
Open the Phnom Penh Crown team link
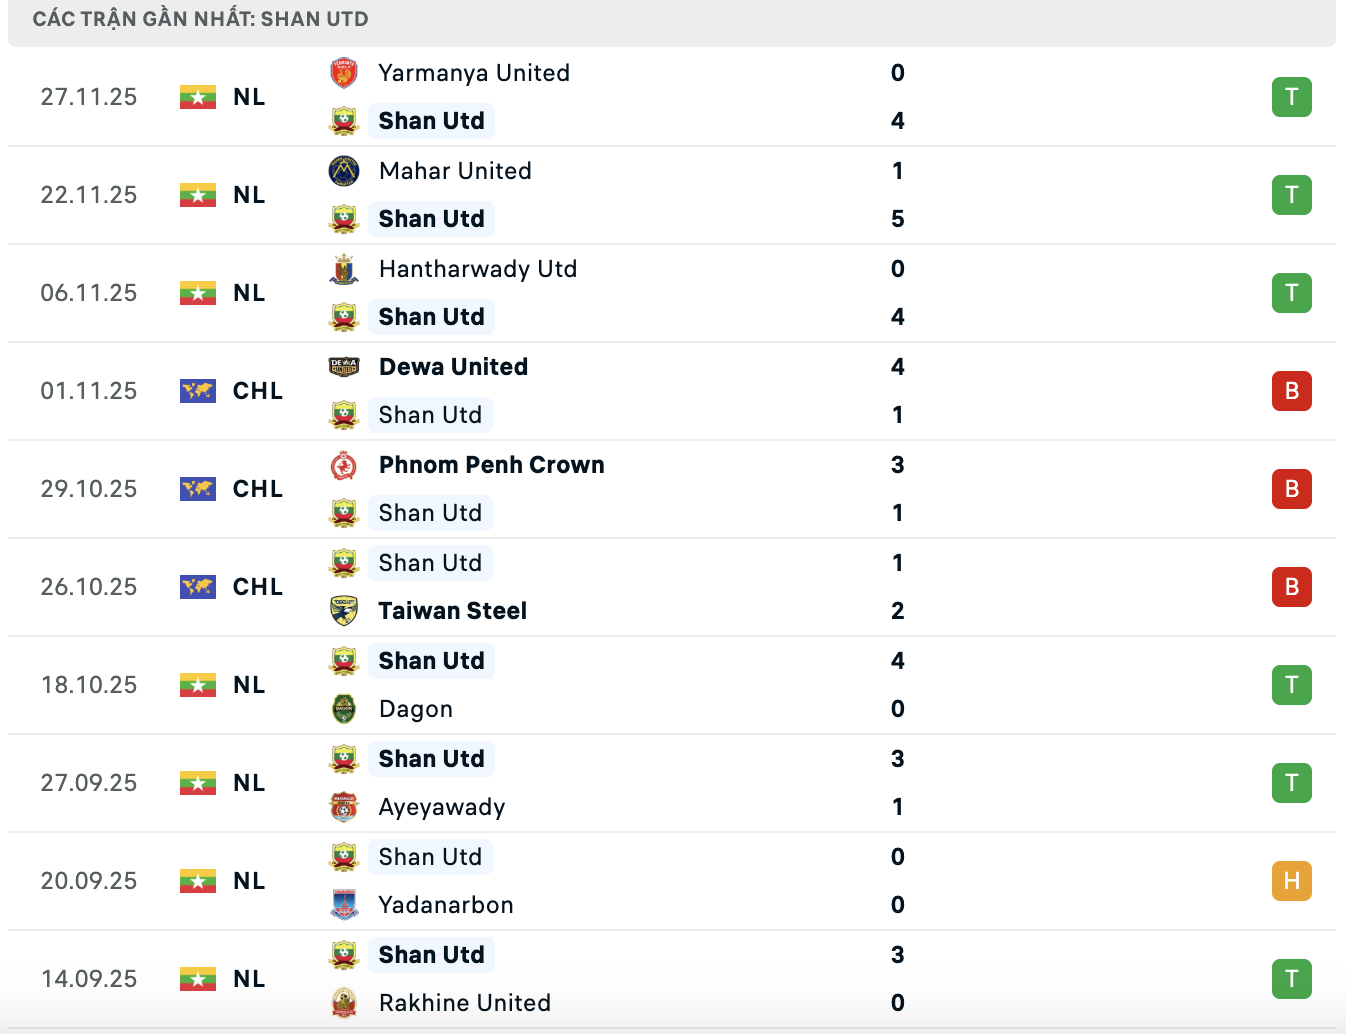point(492,465)
